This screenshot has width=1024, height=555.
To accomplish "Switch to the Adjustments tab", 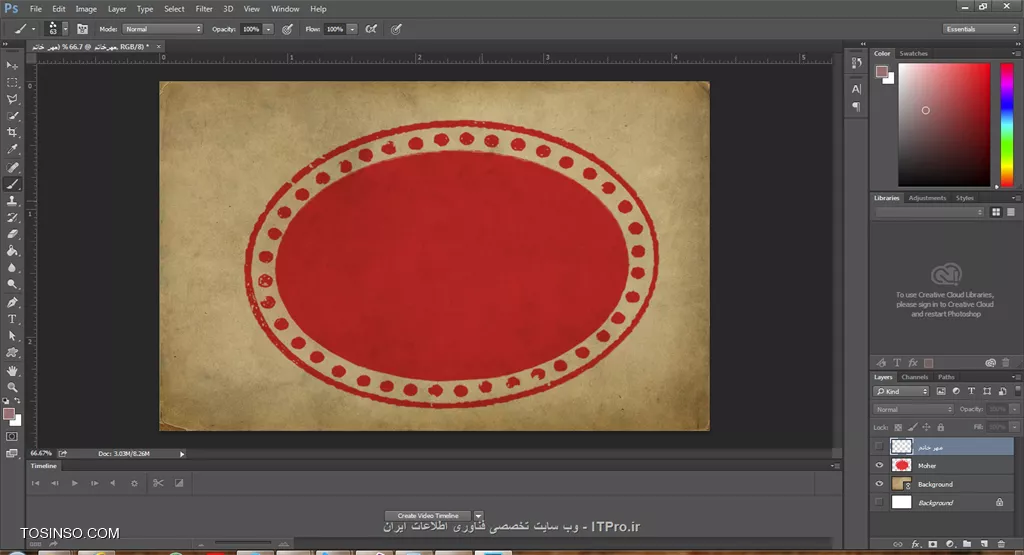I will tap(927, 198).
